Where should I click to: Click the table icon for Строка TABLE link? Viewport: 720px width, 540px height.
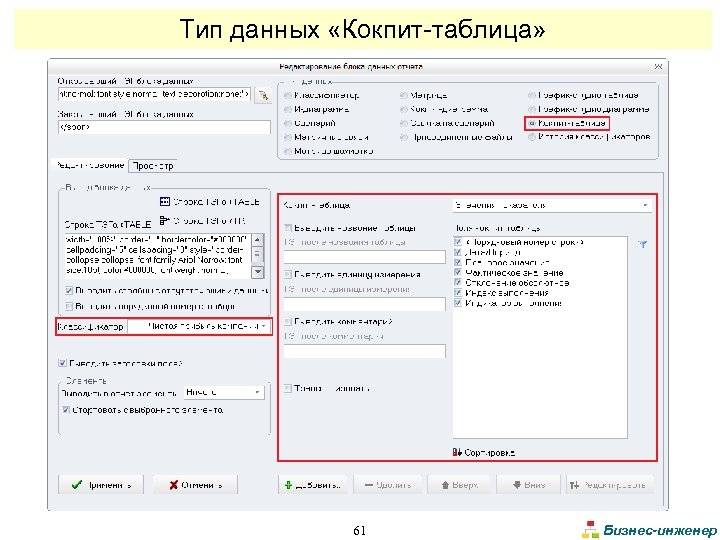(165, 202)
